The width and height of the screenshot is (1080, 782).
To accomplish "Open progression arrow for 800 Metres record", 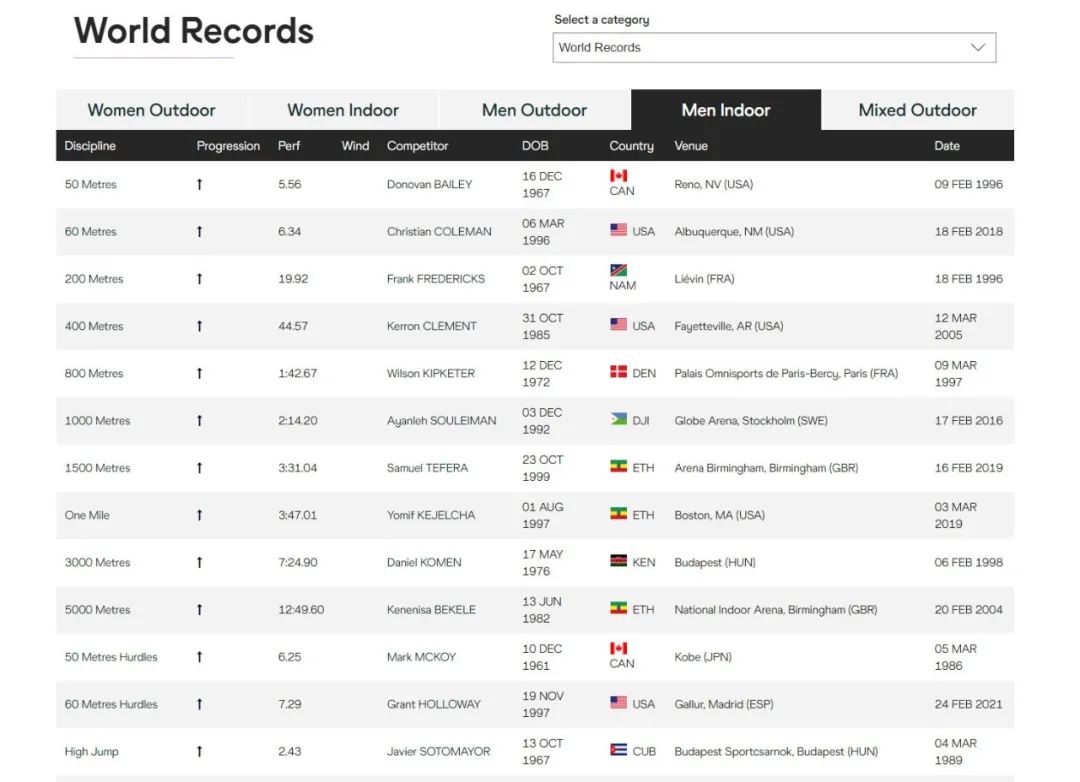I will tap(199, 373).
